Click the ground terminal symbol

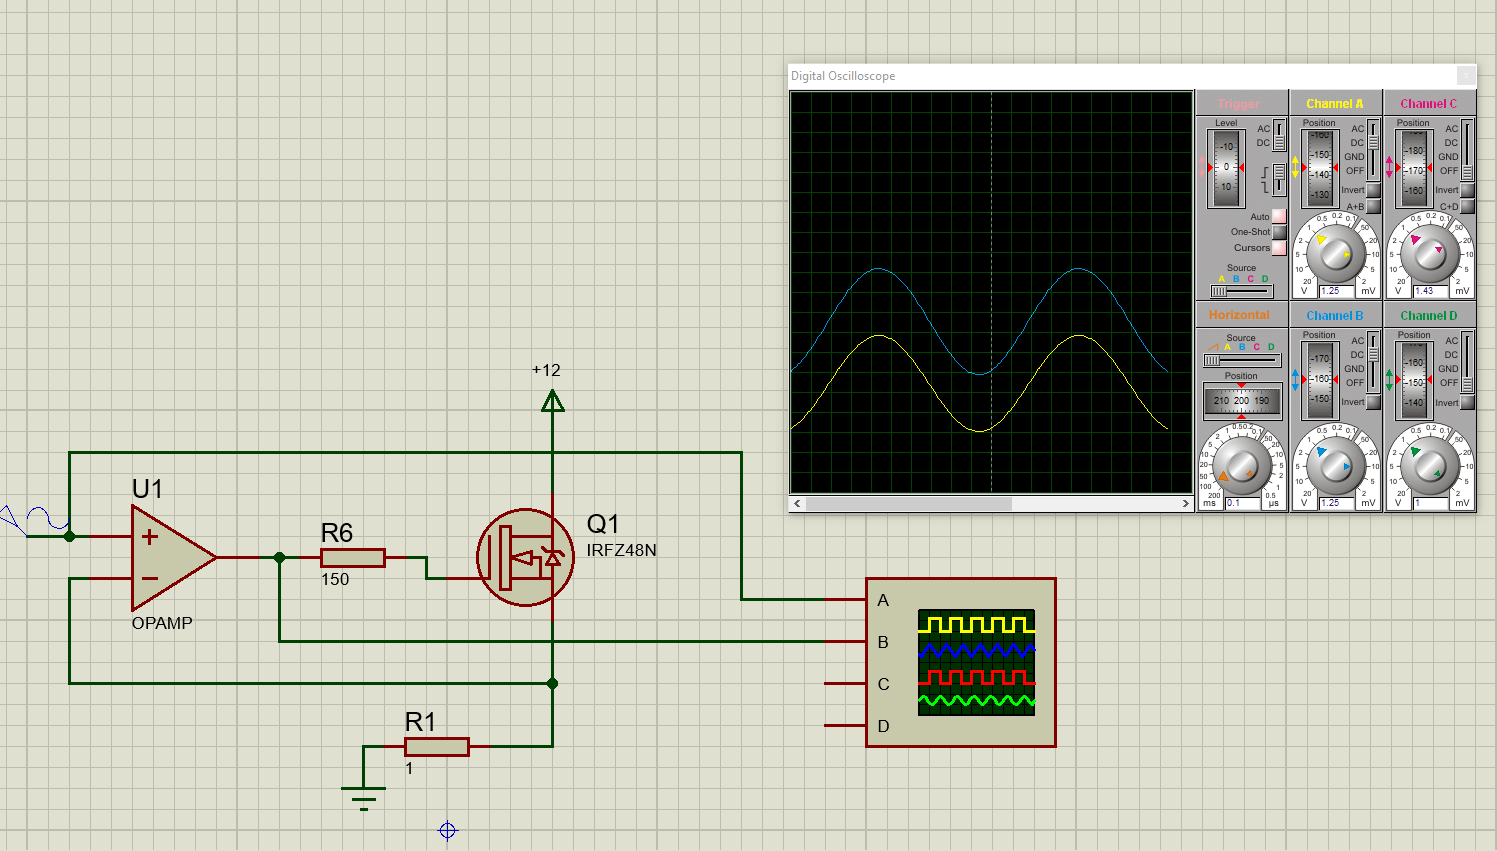pyautogui.click(x=363, y=796)
